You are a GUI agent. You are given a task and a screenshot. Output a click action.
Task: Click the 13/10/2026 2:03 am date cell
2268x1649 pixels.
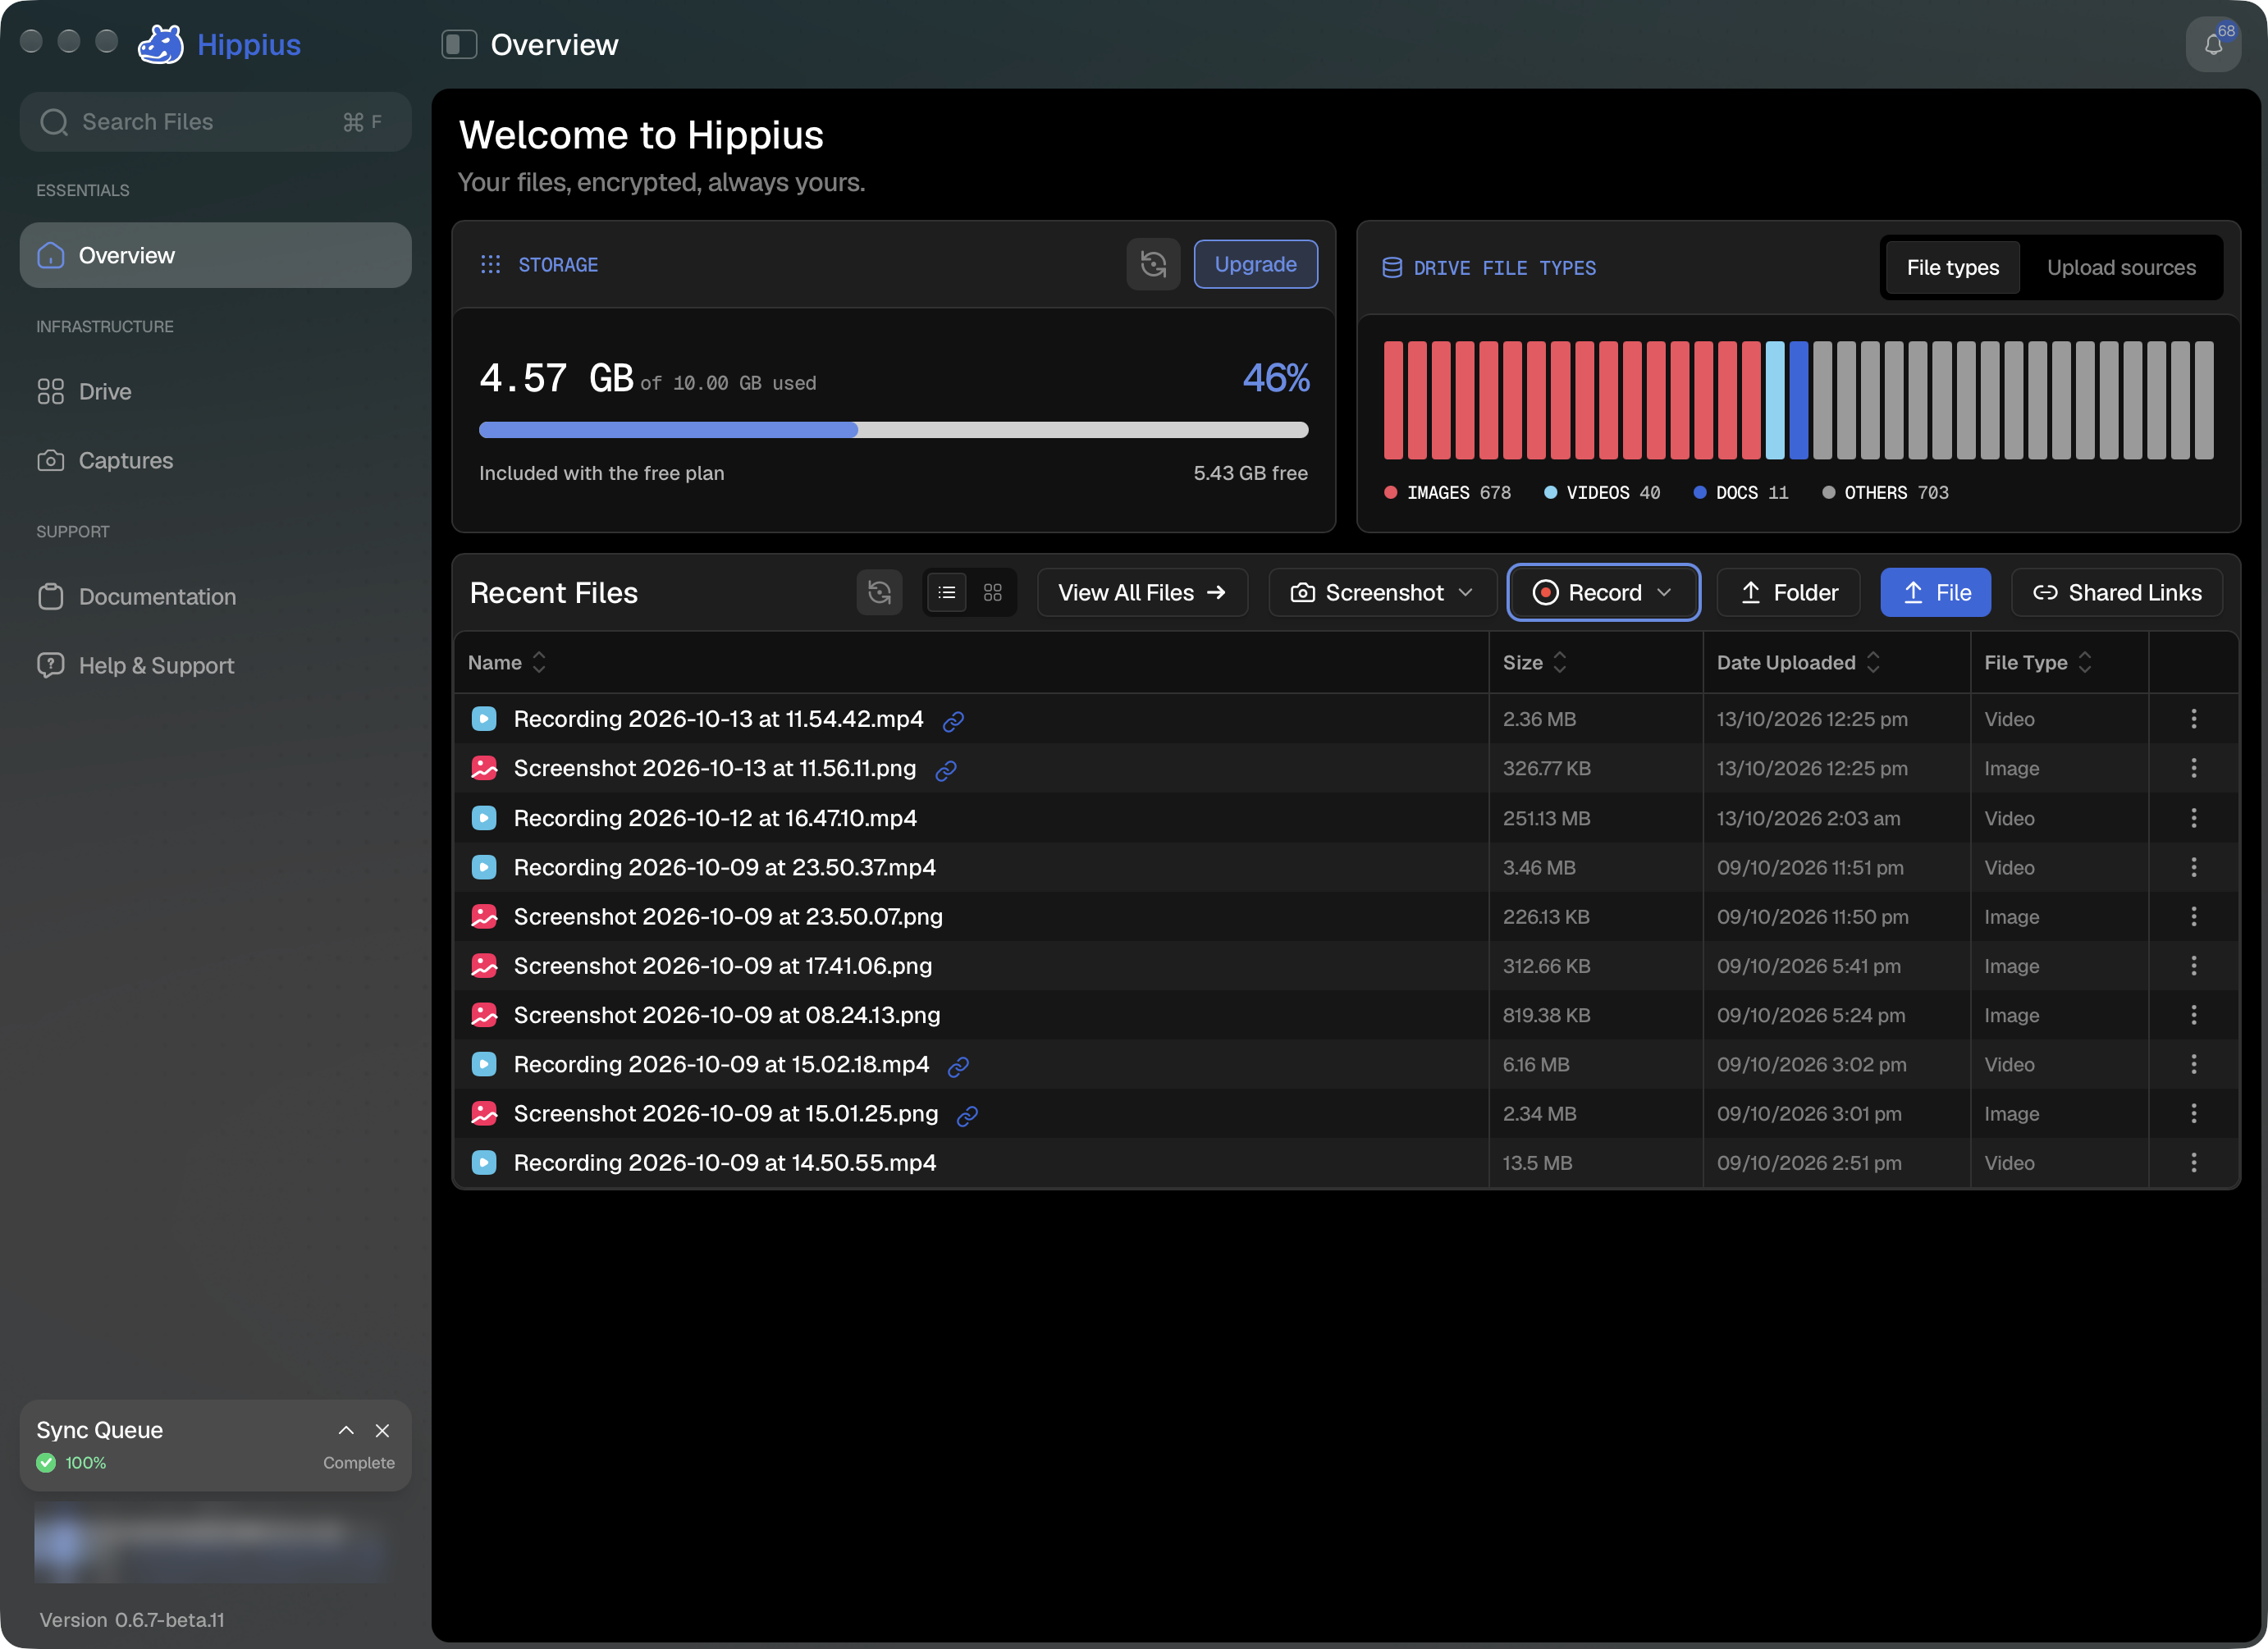(1808, 818)
